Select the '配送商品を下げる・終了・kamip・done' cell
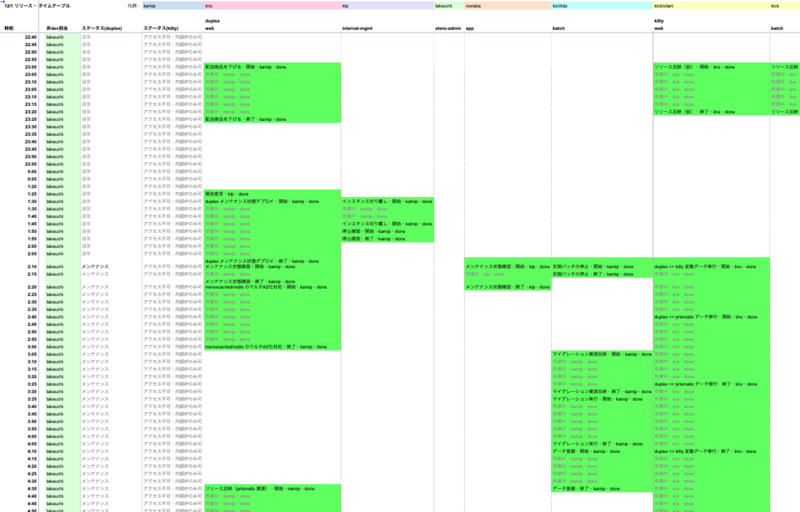The width and height of the screenshot is (800, 512). (272, 119)
